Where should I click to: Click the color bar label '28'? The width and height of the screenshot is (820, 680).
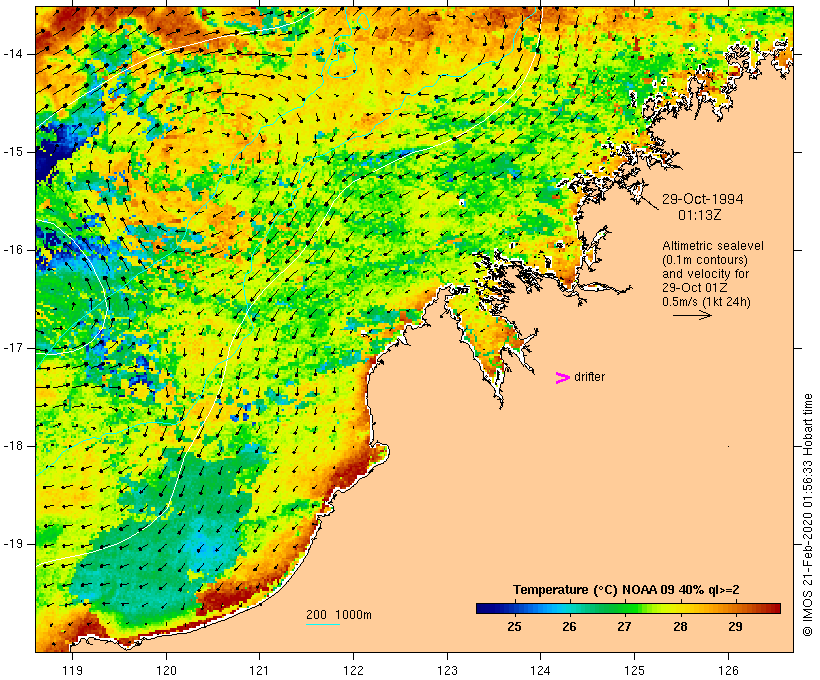click(680, 627)
